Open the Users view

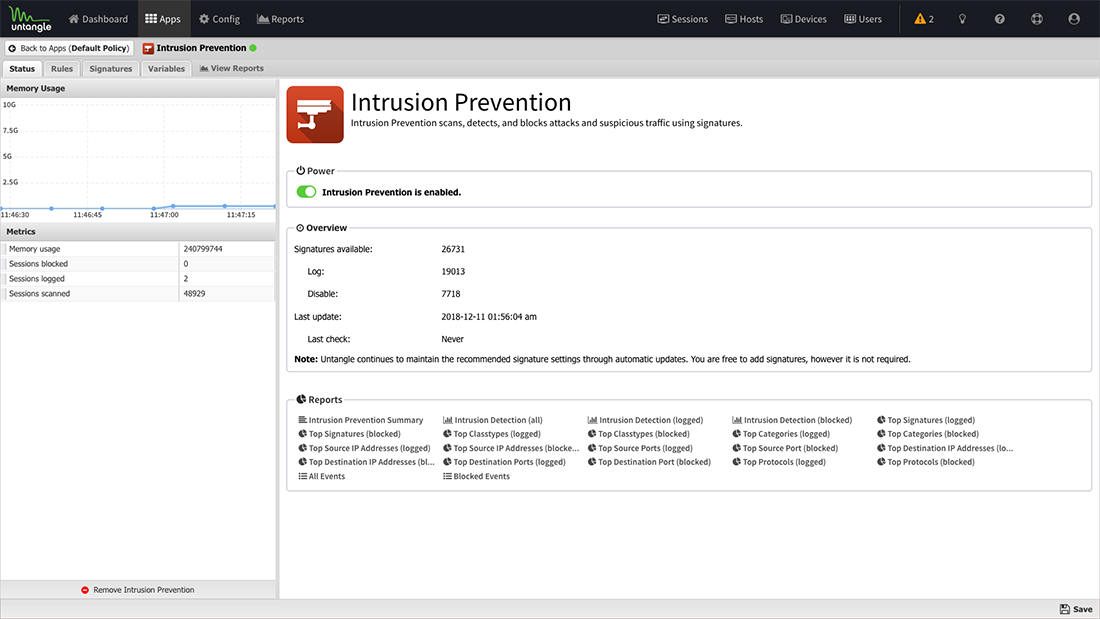[864, 19]
